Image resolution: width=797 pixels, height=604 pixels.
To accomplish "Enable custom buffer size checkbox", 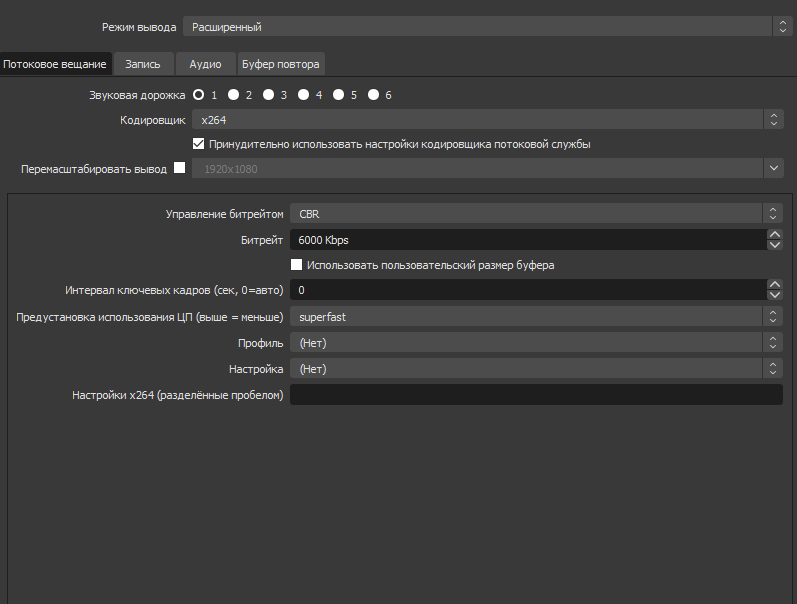I will tap(296, 265).
